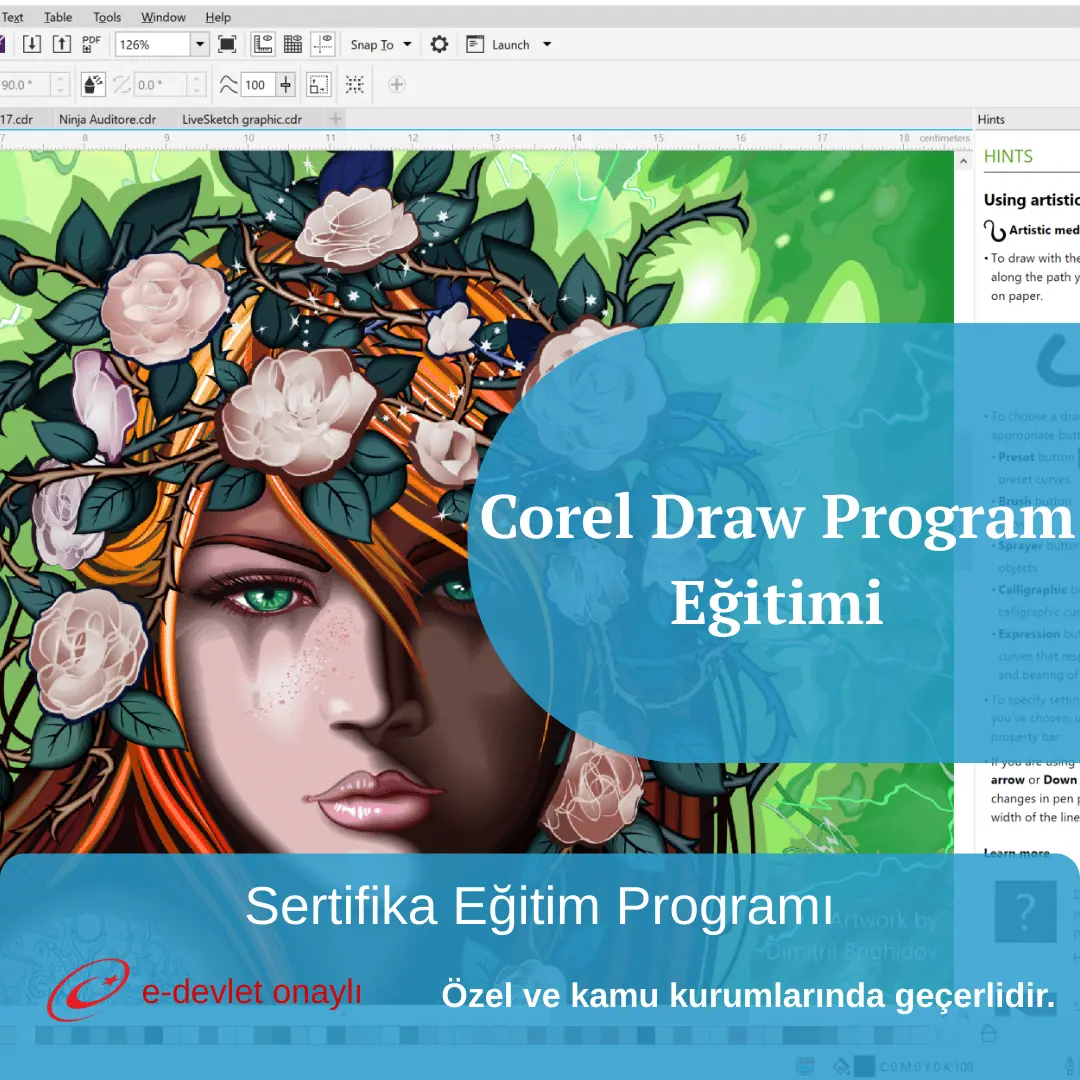The width and height of the screenshot is (1080, 1080).
Task: Click the Learn more link in Hints
Action: [1017, 853]
